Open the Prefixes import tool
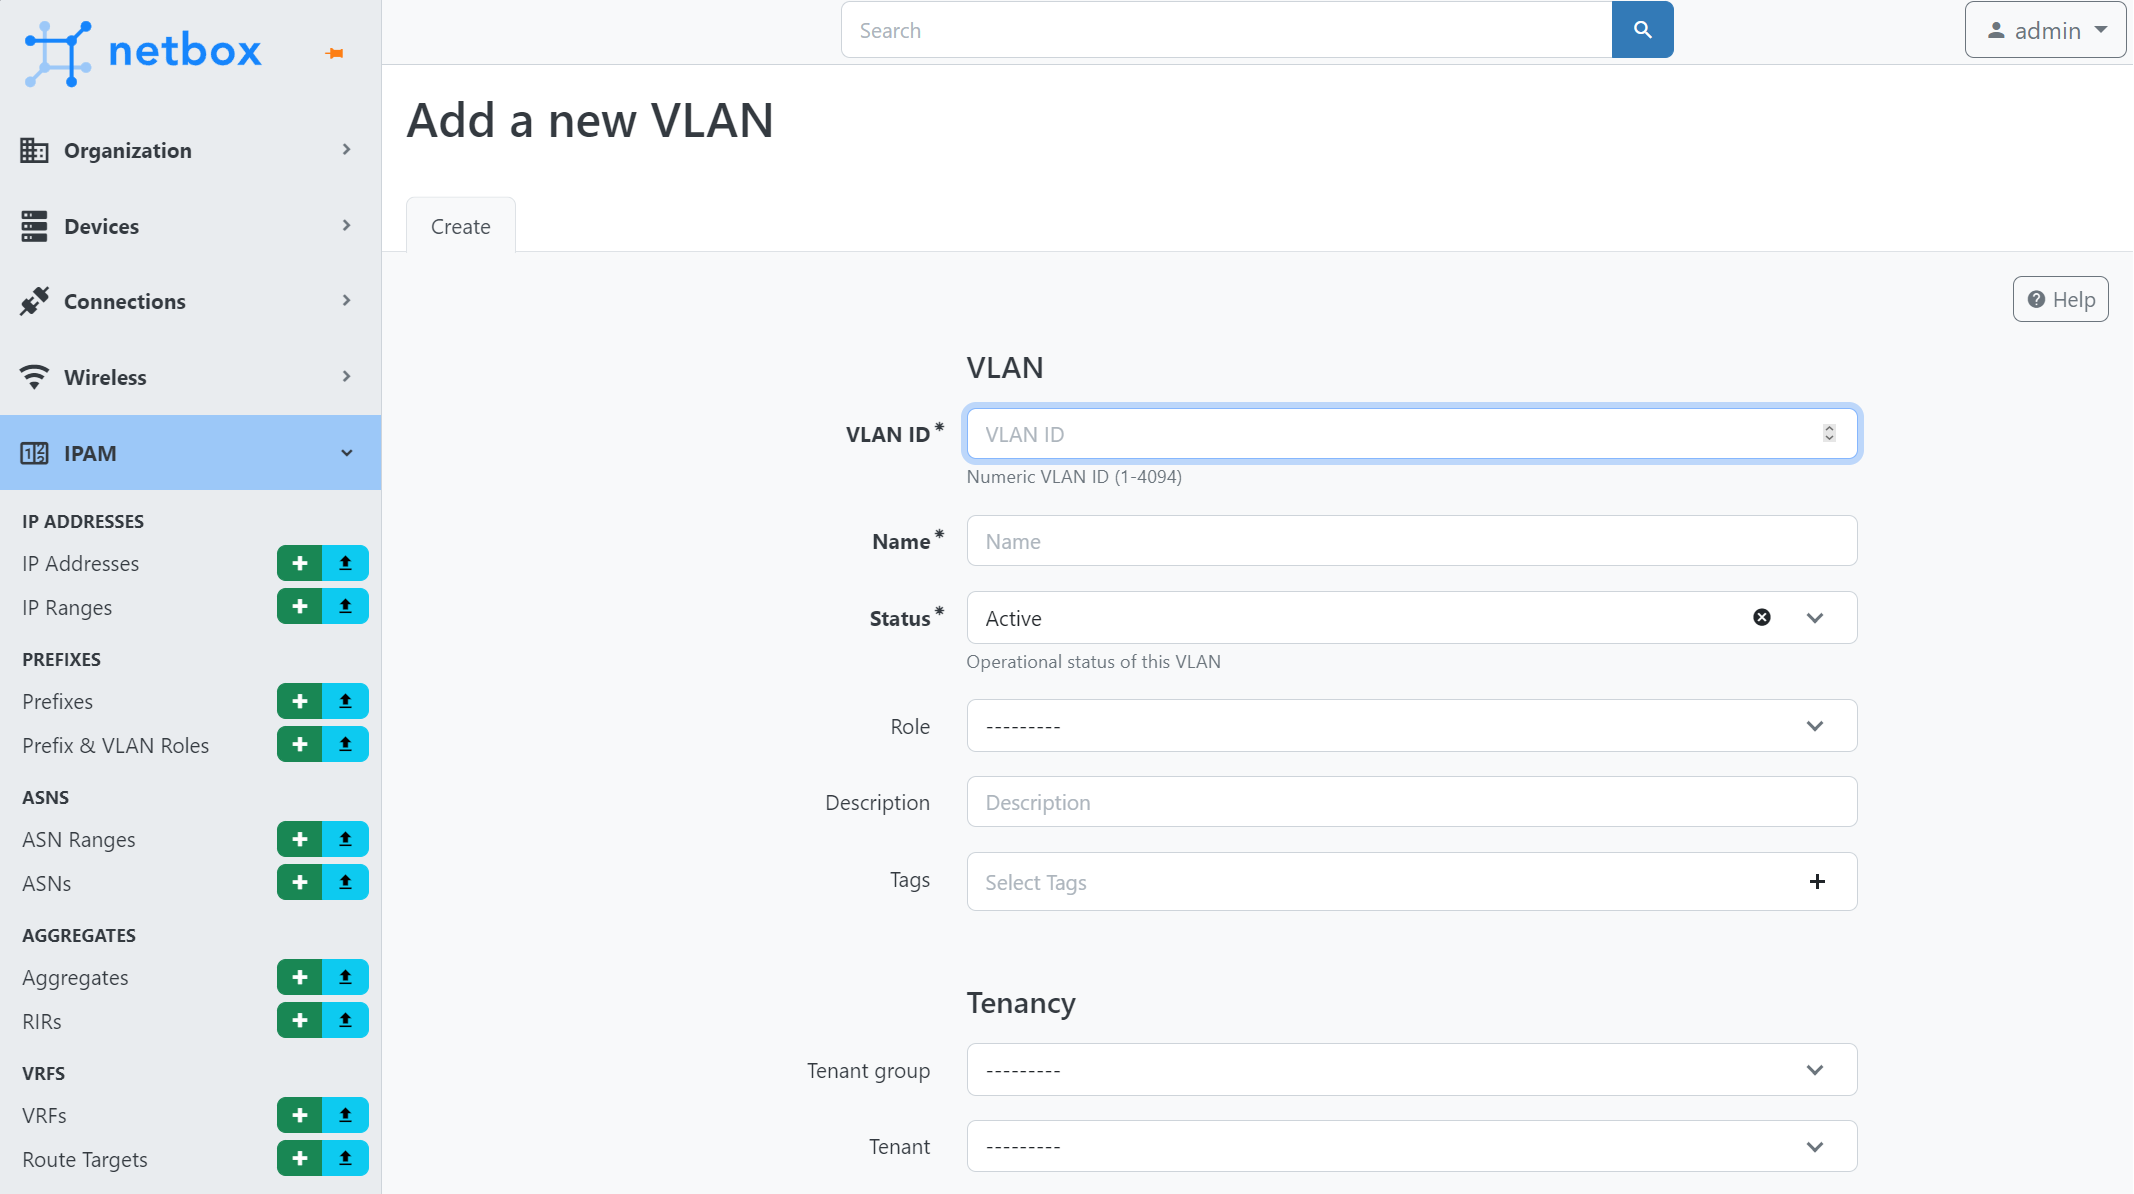This screenshot has width=2134, height=1194. click(346, 700)
